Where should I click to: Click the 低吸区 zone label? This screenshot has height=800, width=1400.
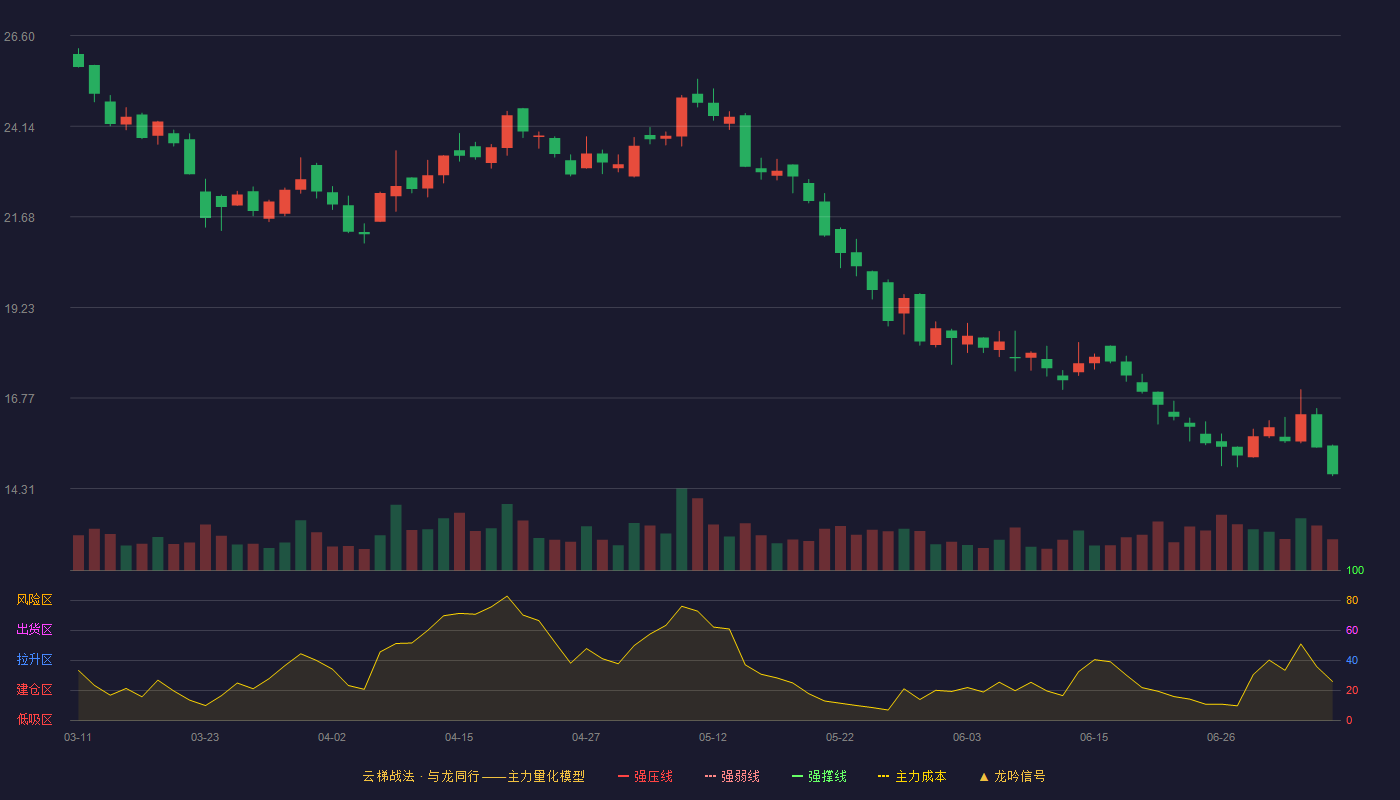(x=34, y=720)
